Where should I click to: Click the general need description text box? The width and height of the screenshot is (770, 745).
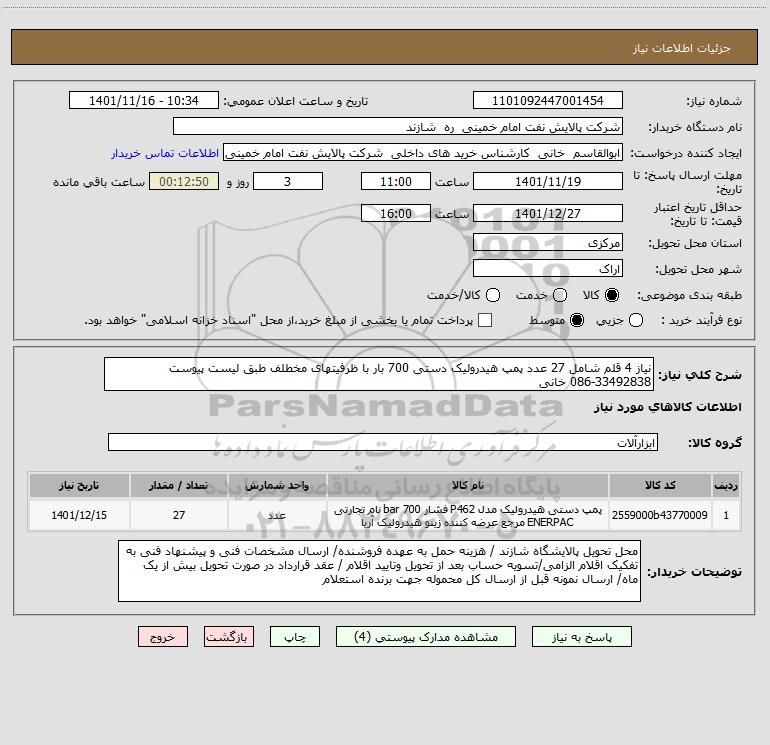(x=379, y=374)
